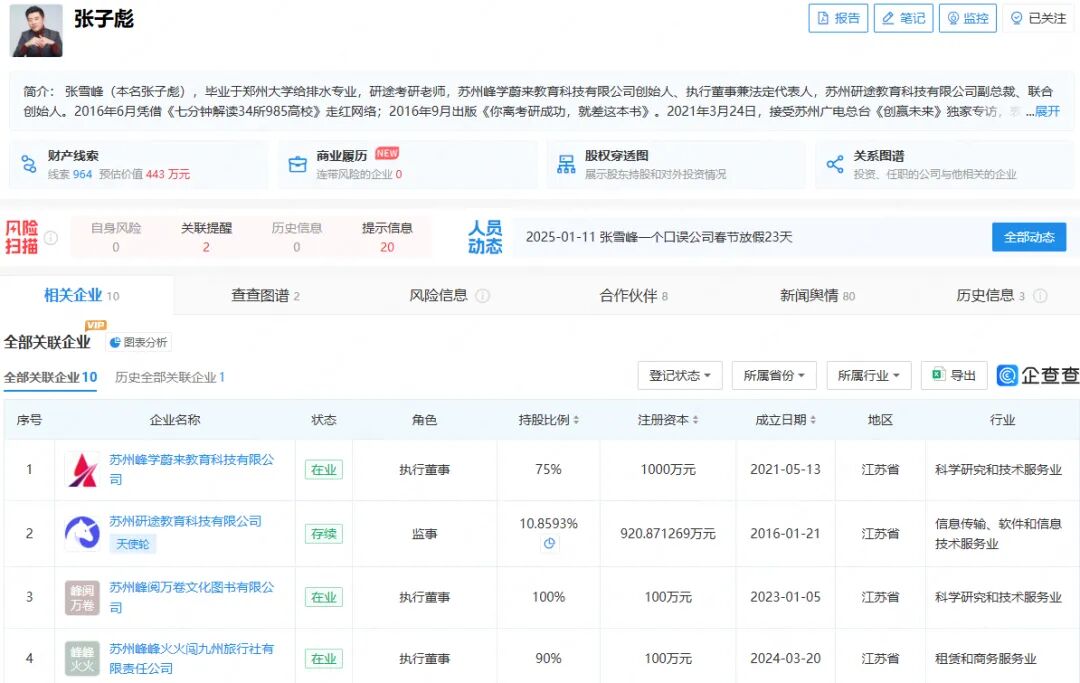Switch to the 风险信息 tab
The width and height of the screenshot is (1080, 683).
coord(449,295)
